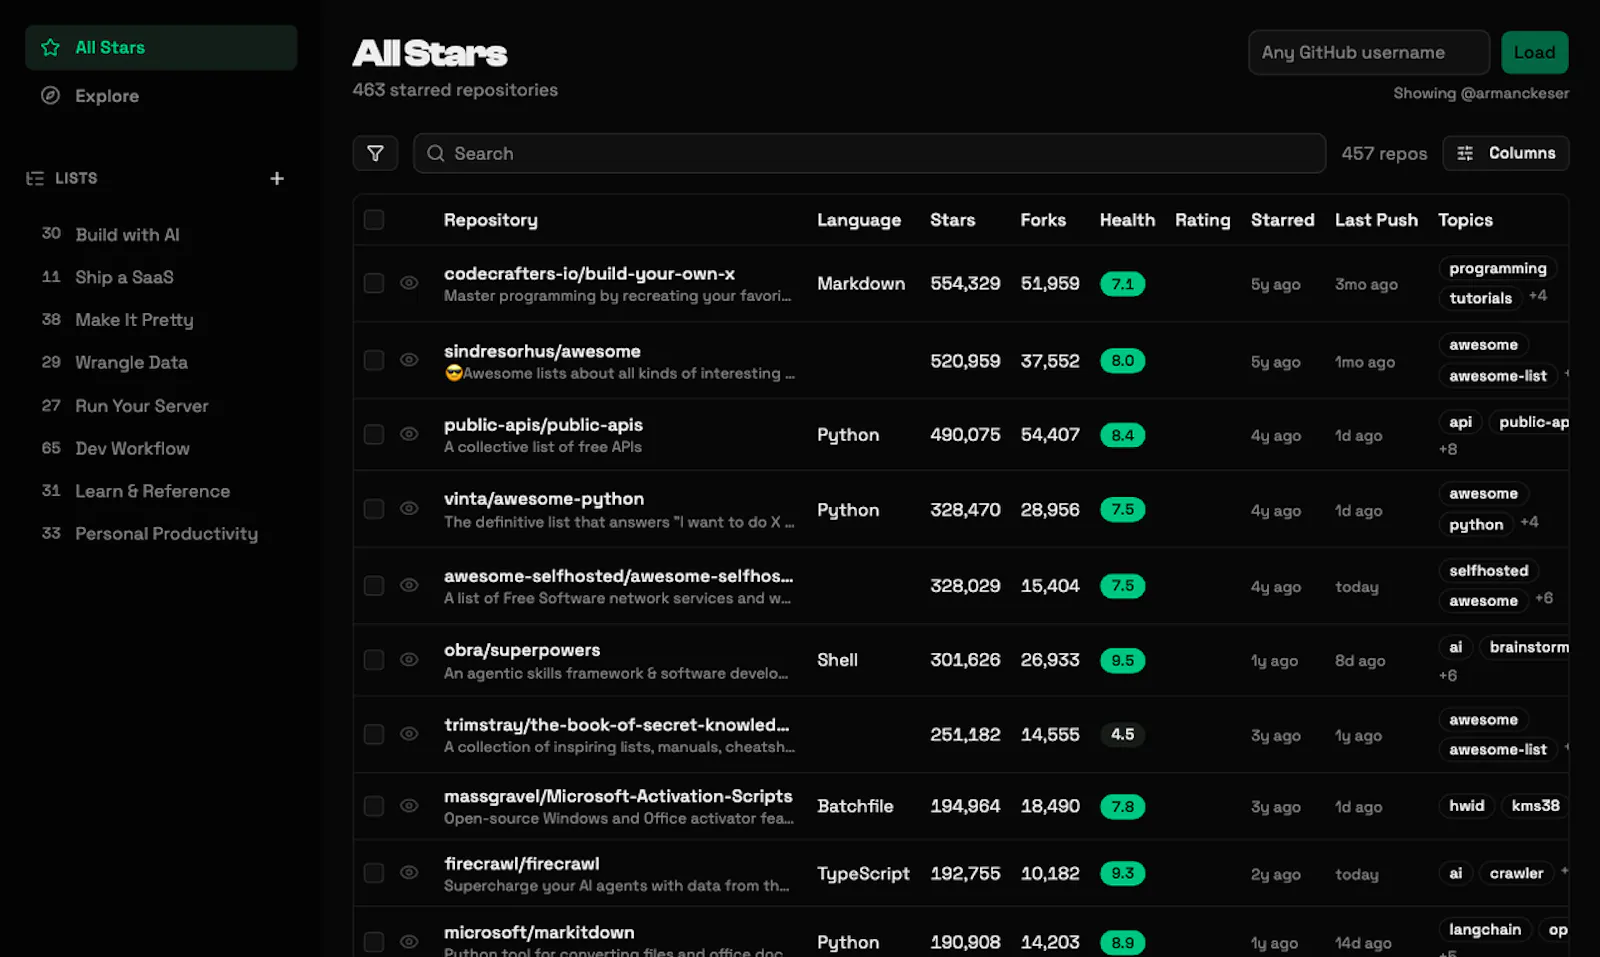The height and width of the screenshot is (957, 1600).
Task: Sort by the Language column header
Action: point(859,220)
